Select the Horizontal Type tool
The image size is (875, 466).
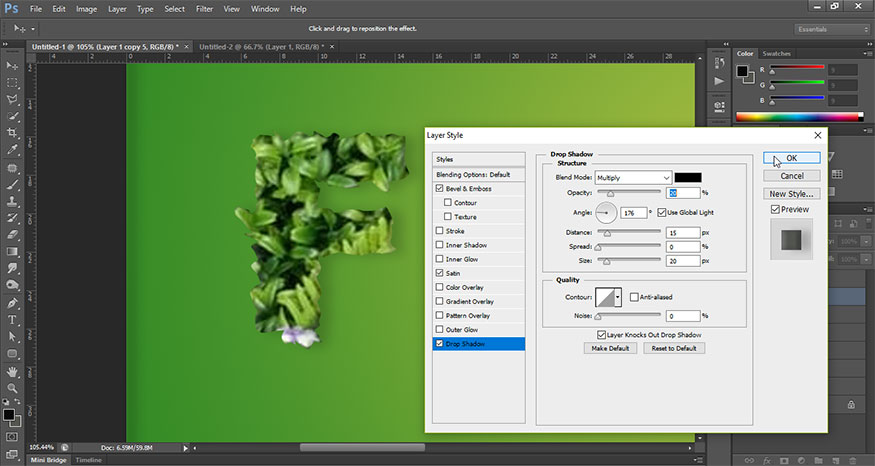[x=13, y=319]
